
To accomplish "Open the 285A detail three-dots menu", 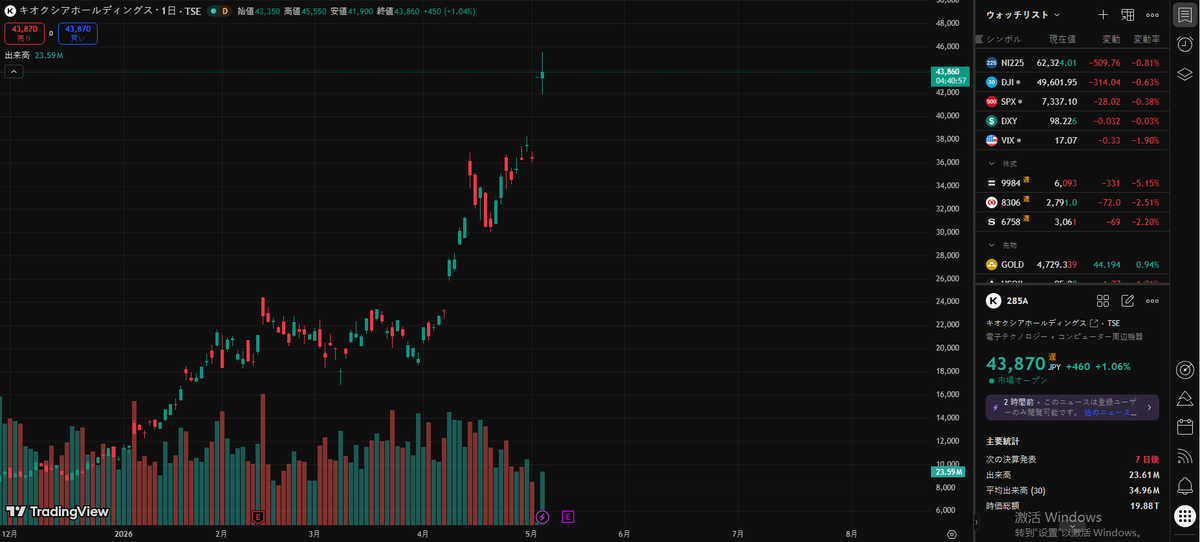I will point(1153,300).
